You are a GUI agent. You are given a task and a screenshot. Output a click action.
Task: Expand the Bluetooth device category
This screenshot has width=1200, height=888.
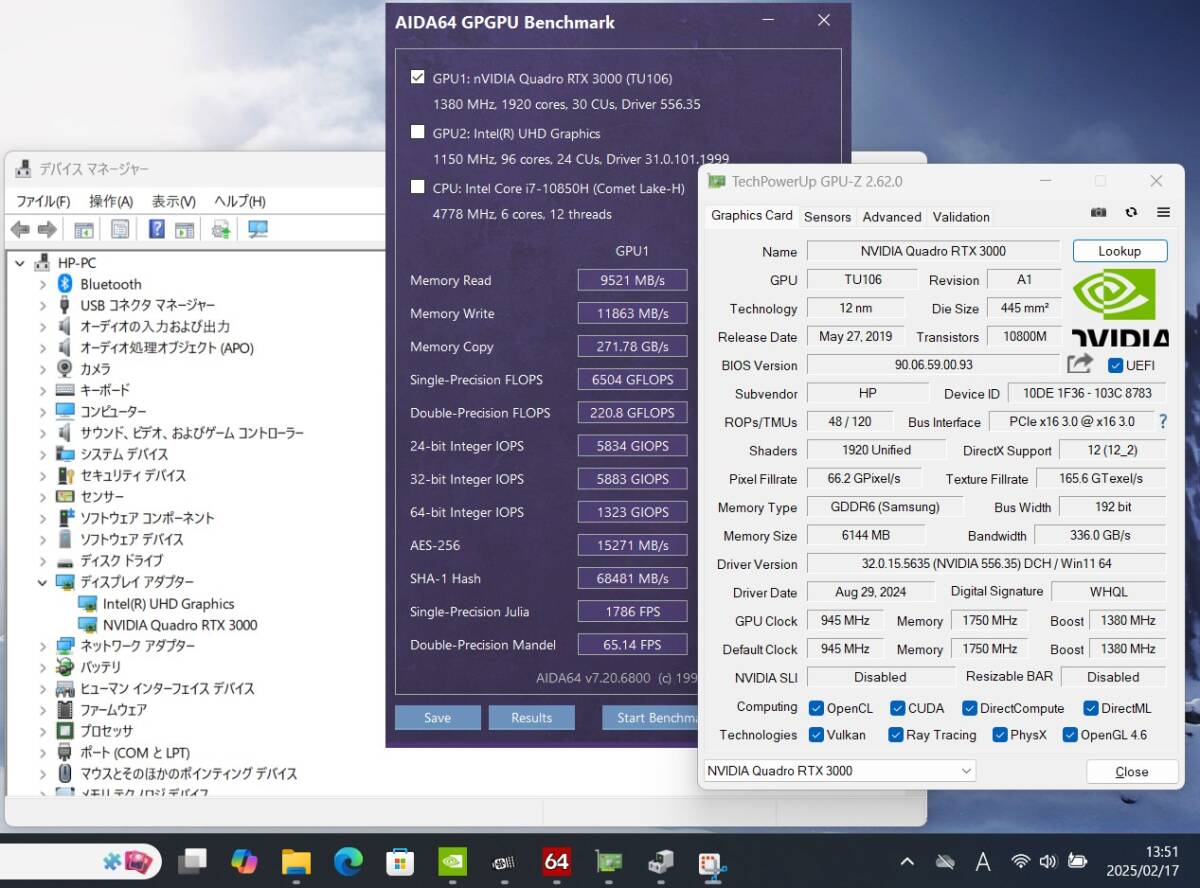click(42, 284)
